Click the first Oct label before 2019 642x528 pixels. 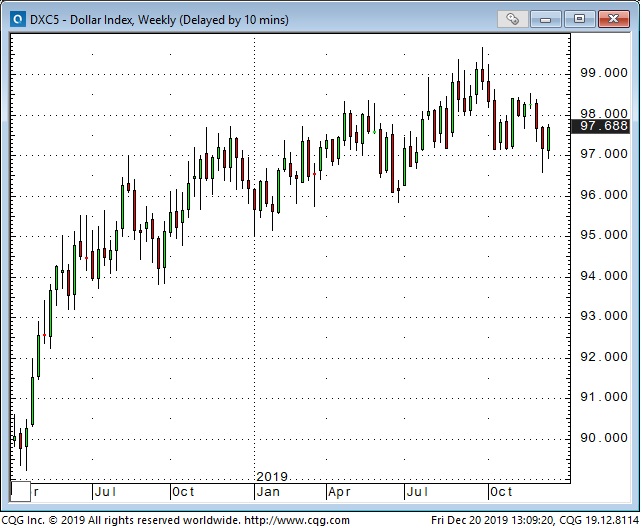183,492
